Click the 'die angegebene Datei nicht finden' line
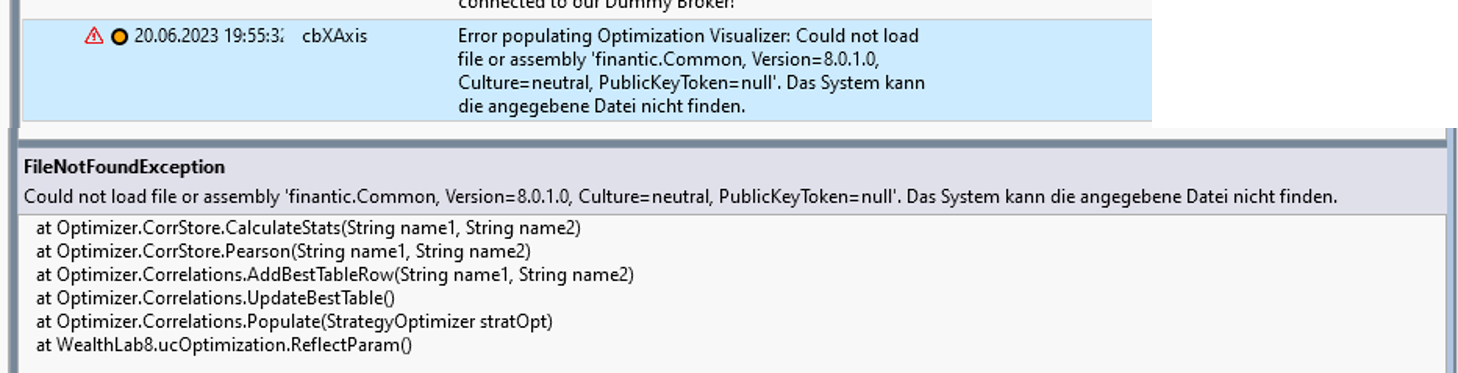This screenshot has width=1458, height=373. (x=602, y=105)
